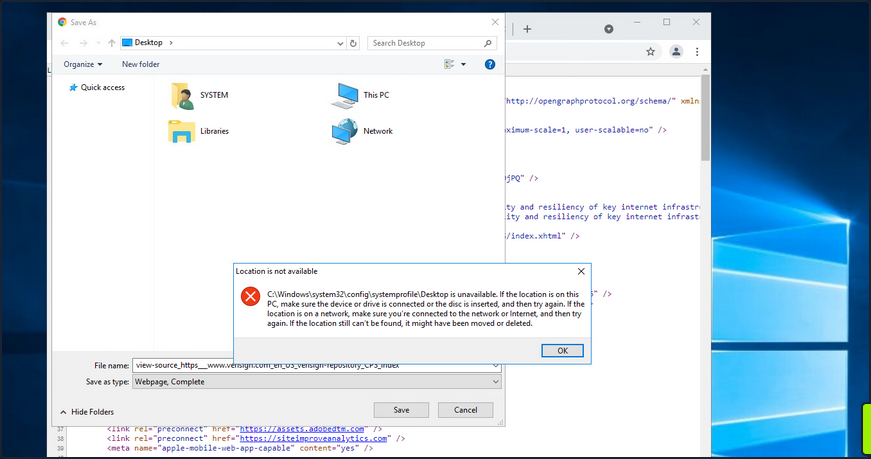Collapse the folder pane with Hide Folders
Image resolution: width=871 pixels, height=459 pixels.
pyautogui.click(x=87, y=412)
